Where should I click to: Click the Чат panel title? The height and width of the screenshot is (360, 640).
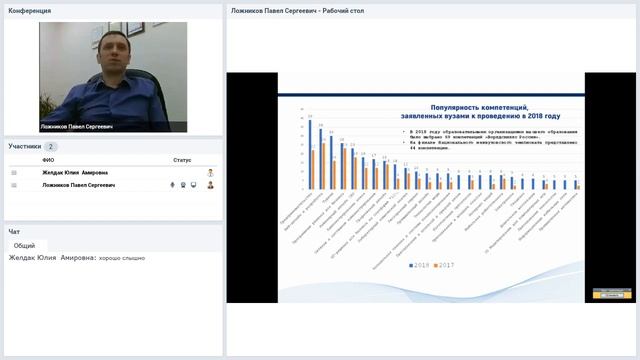14,231
